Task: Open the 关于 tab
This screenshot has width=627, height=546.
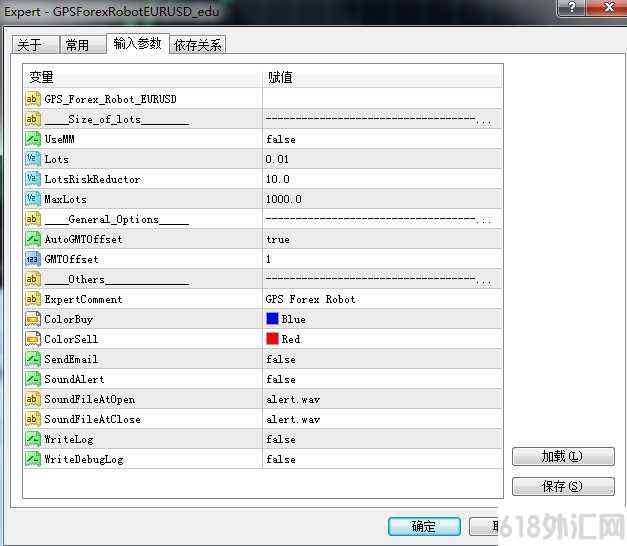Action: click(36, 44)
